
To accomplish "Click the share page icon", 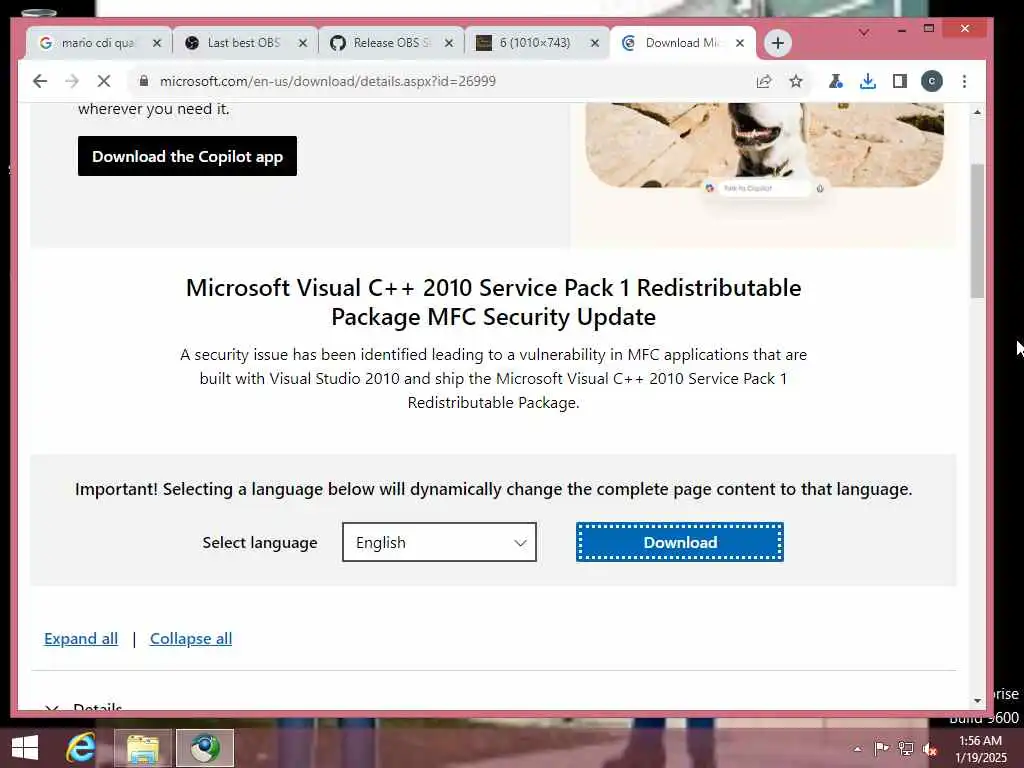I will (x=763, y=81).
